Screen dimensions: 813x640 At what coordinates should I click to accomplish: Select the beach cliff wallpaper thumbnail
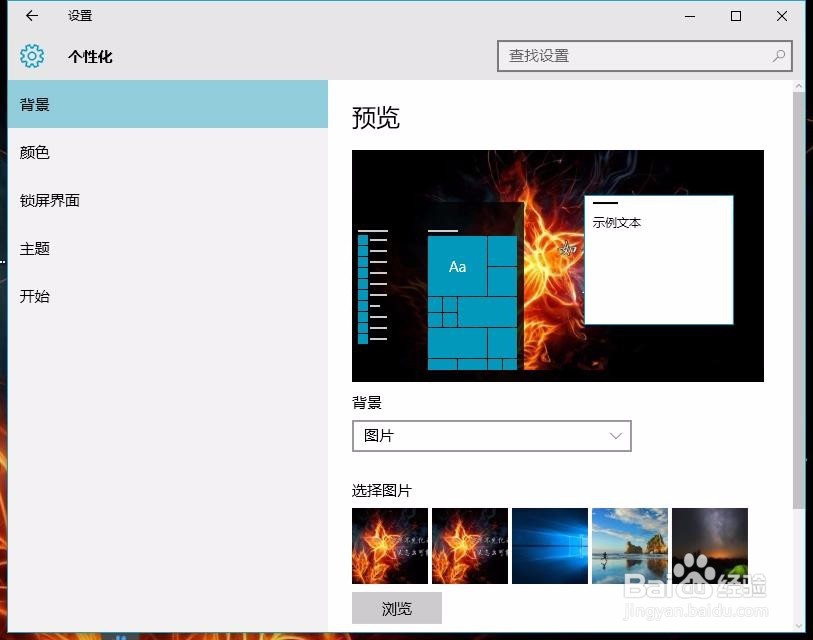(629, 545)
